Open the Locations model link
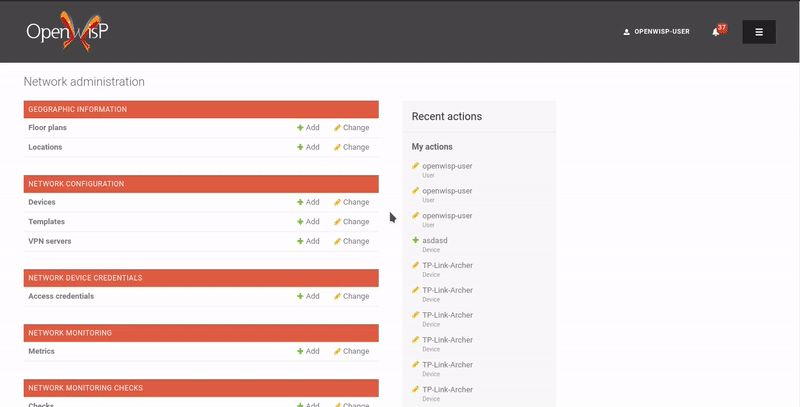Screen dimensions: 800x407 click(45, 147)
